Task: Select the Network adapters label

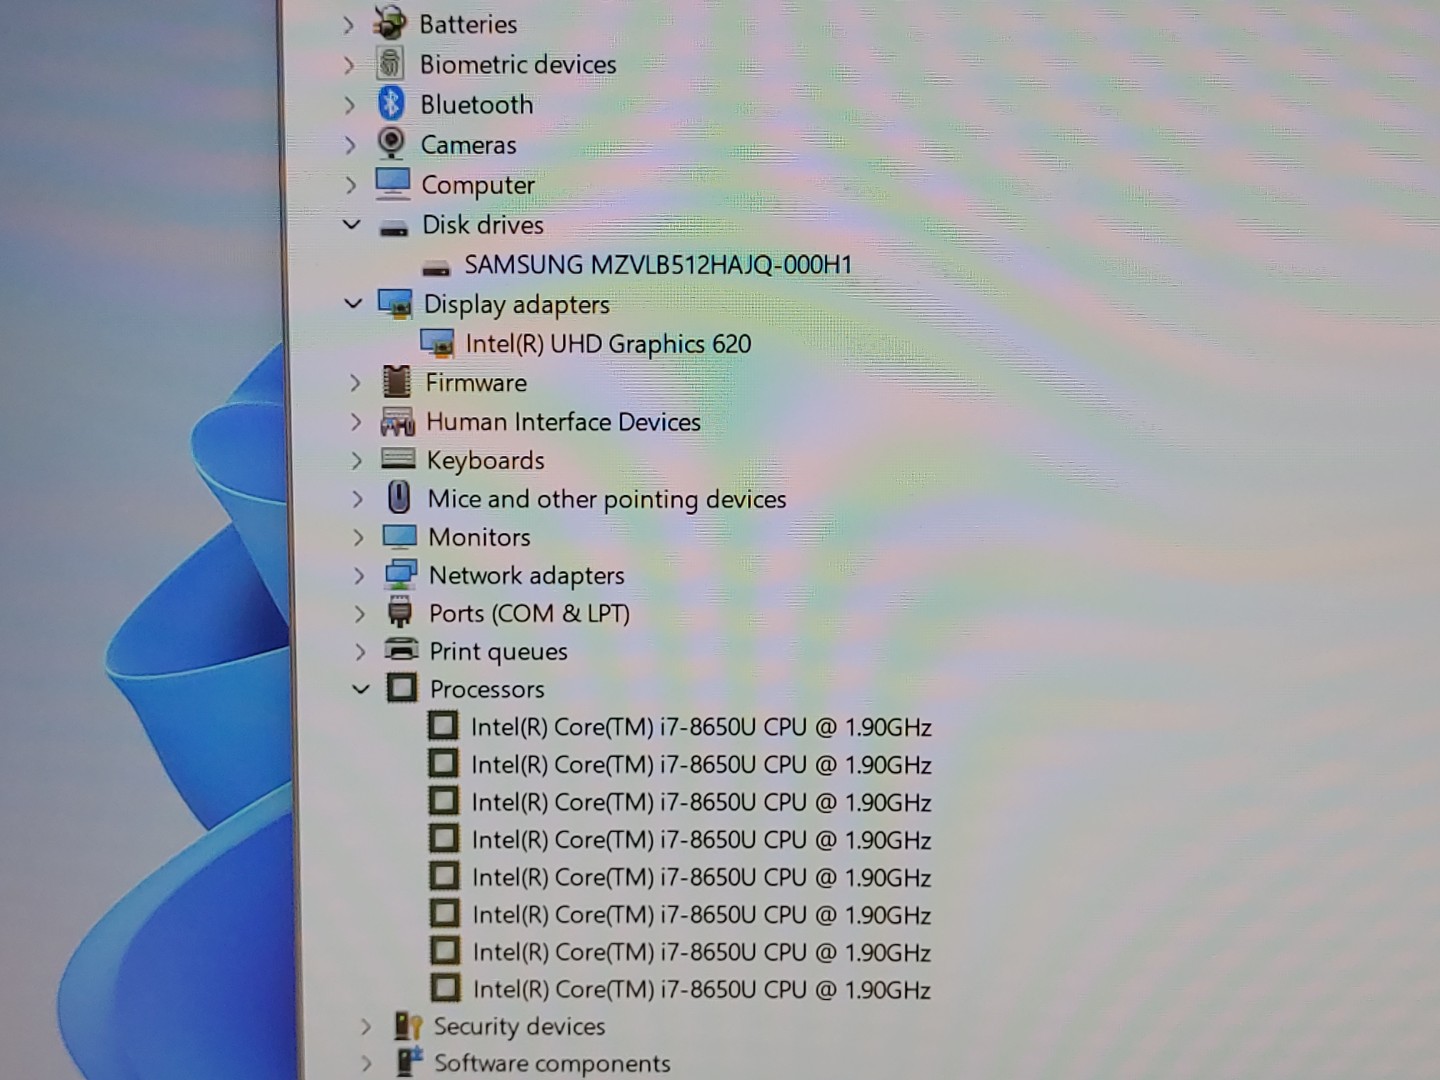Action: pos(526,575)
